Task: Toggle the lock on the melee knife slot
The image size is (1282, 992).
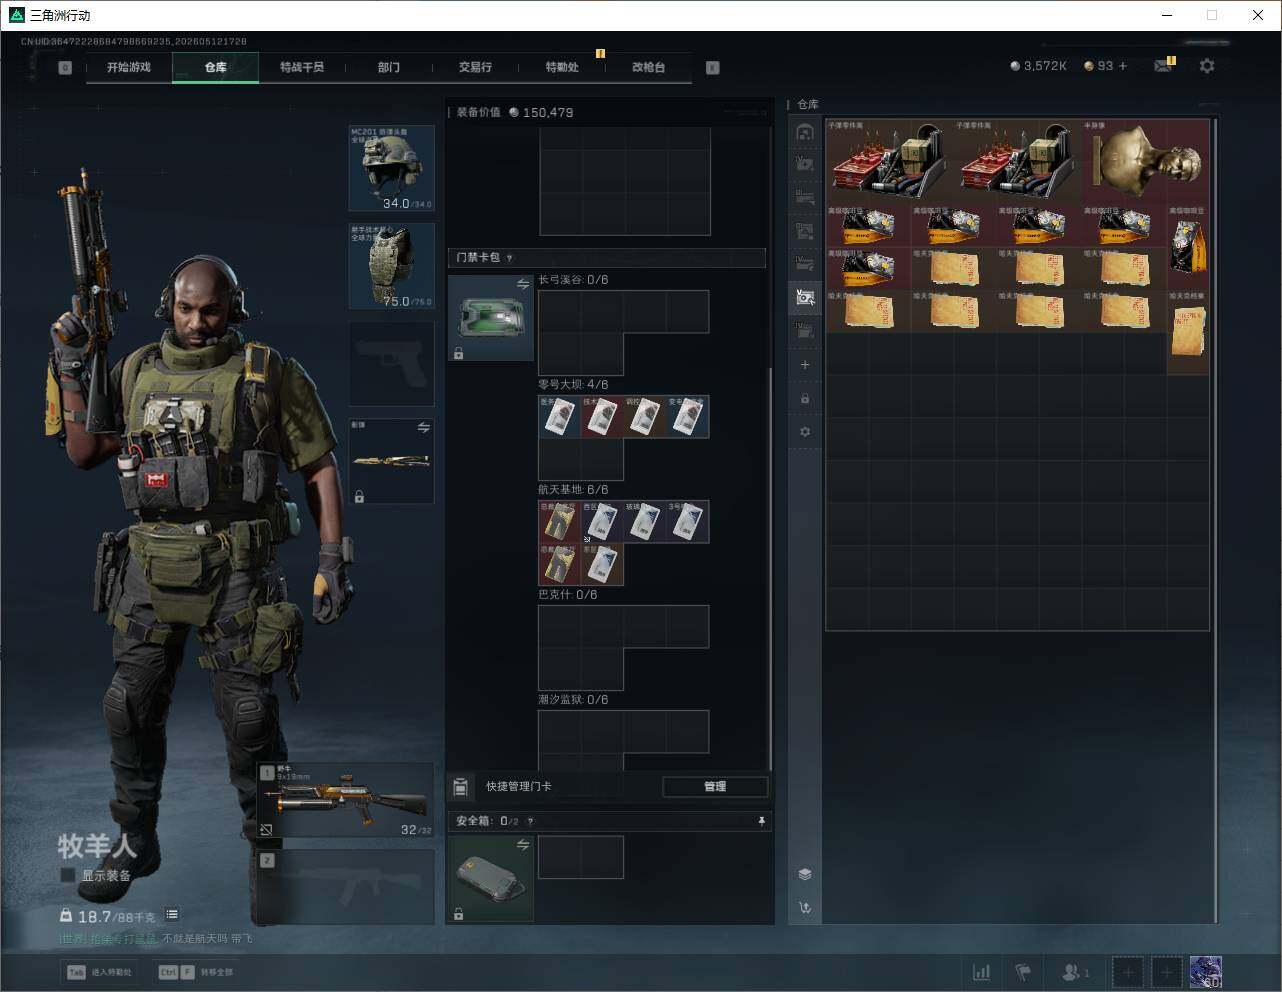Action: 359,496
